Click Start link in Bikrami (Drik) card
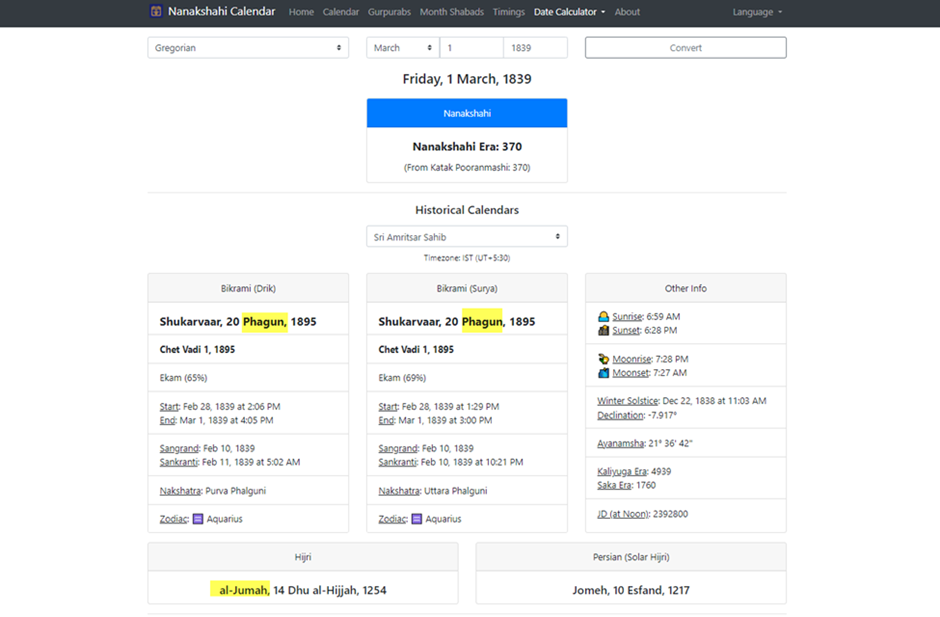Image resolution: width=940 pixels, height=617 pixels. coord(168,407)
